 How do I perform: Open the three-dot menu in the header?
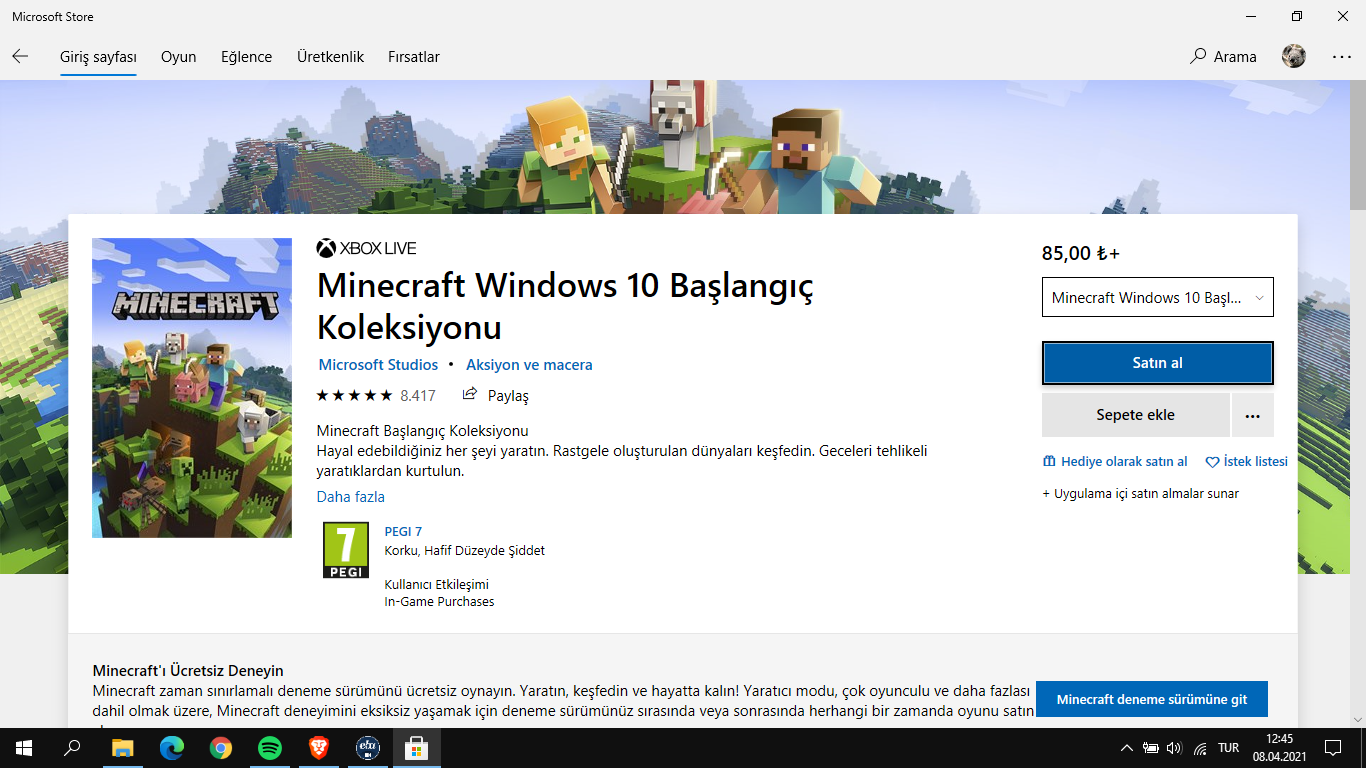click(1341, 57)
